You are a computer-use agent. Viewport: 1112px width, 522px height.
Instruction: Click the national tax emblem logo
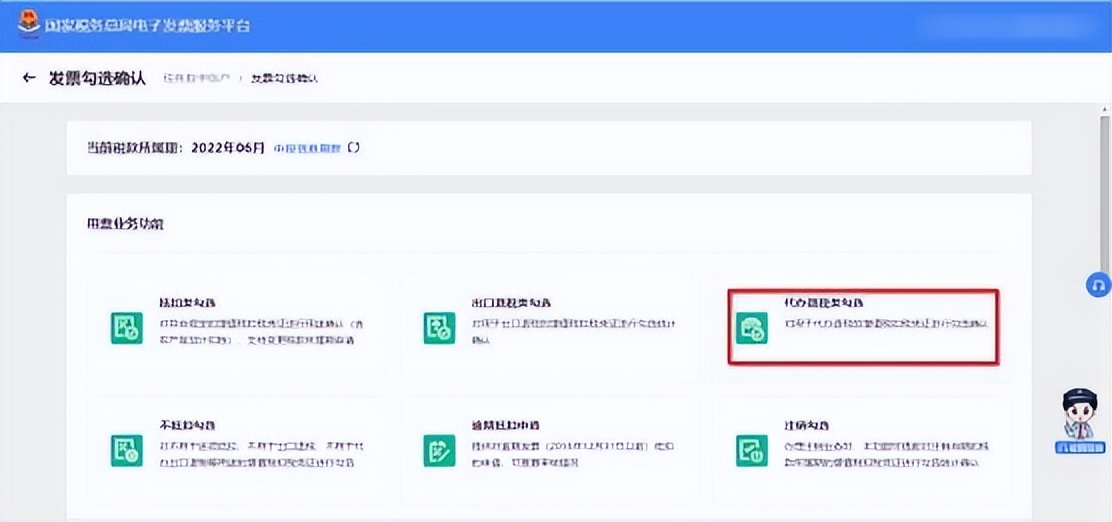coord(29,23)
